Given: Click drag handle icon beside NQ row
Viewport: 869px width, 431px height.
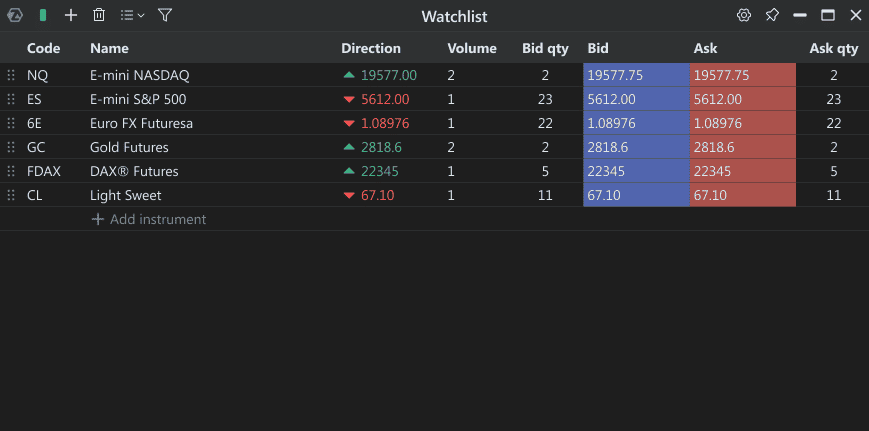Looking at the screenshot, I should pos(11,75).
